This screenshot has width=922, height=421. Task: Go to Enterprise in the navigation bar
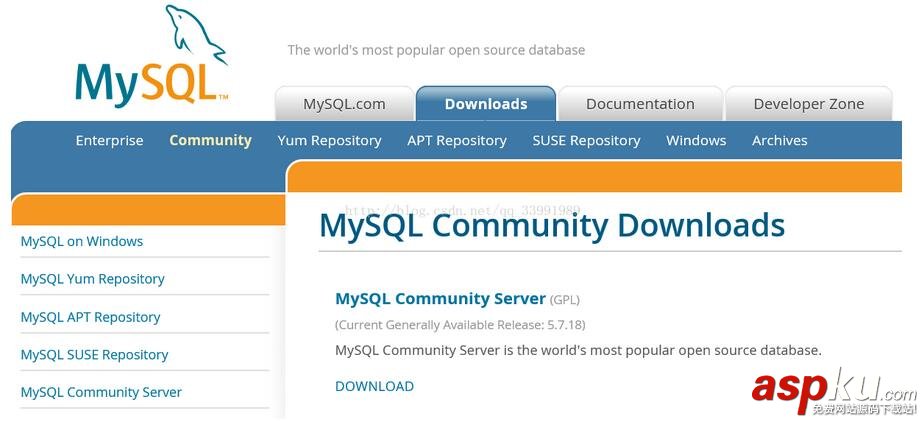click(x=109, y=141)
